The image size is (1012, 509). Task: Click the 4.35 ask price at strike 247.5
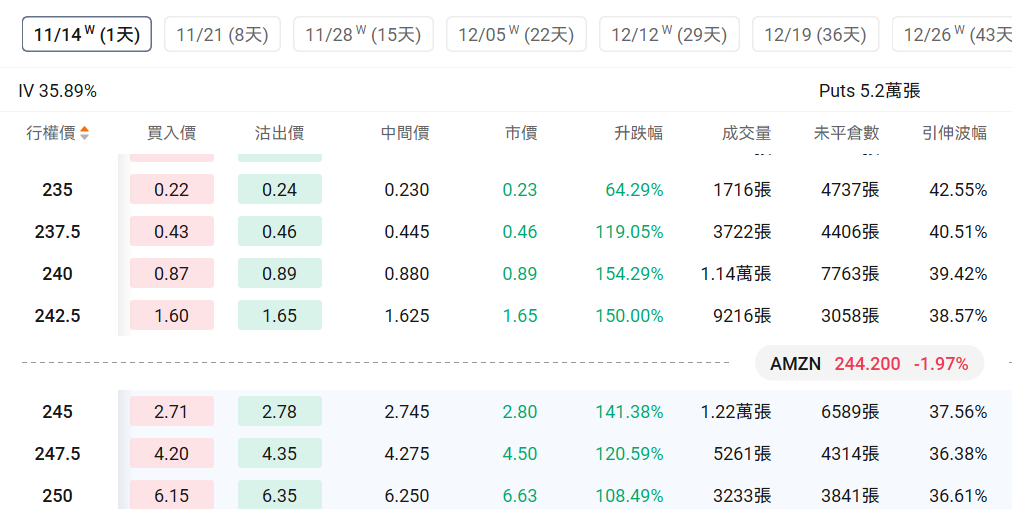tap(280, 454)
